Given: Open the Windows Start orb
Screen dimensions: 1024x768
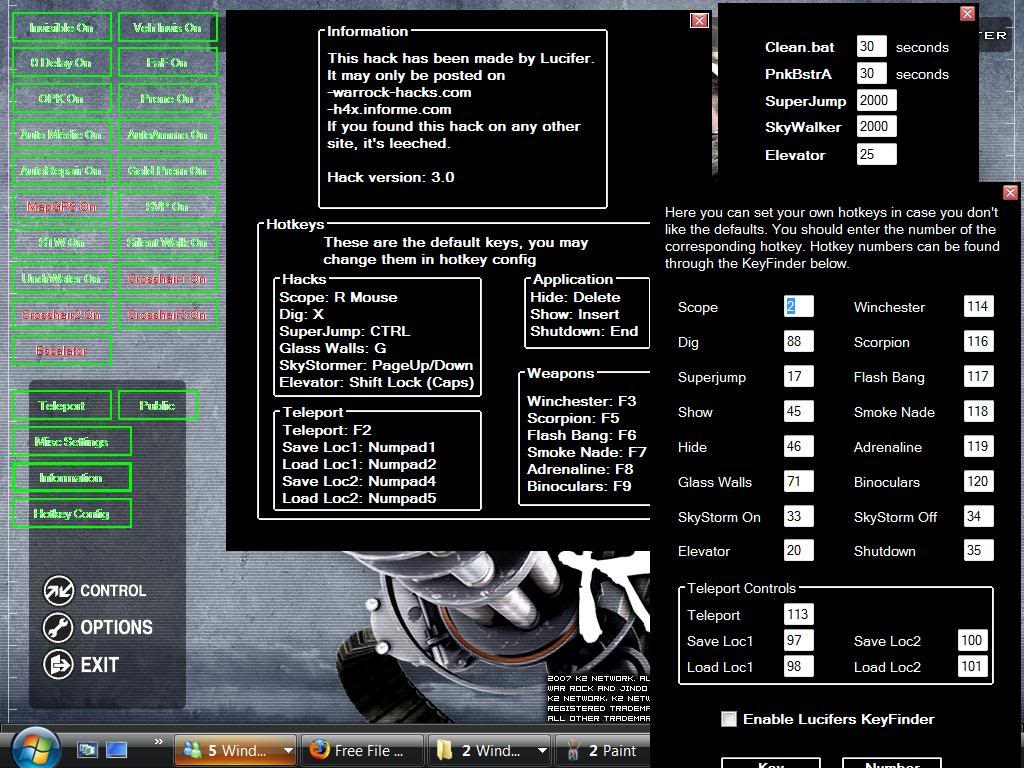Looking at the screenshot, I should (35, 748).
